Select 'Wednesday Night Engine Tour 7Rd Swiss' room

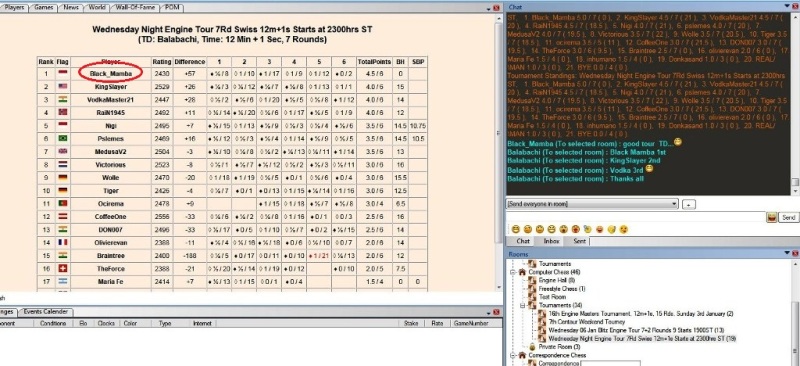click(x=642, y=338)
